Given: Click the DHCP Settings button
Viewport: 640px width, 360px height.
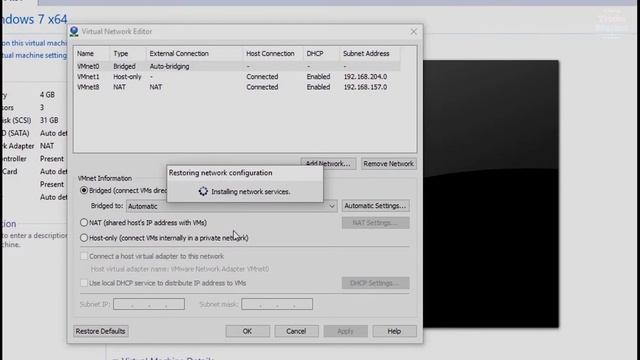Looking at the screenshot, I should coord(376,283).
